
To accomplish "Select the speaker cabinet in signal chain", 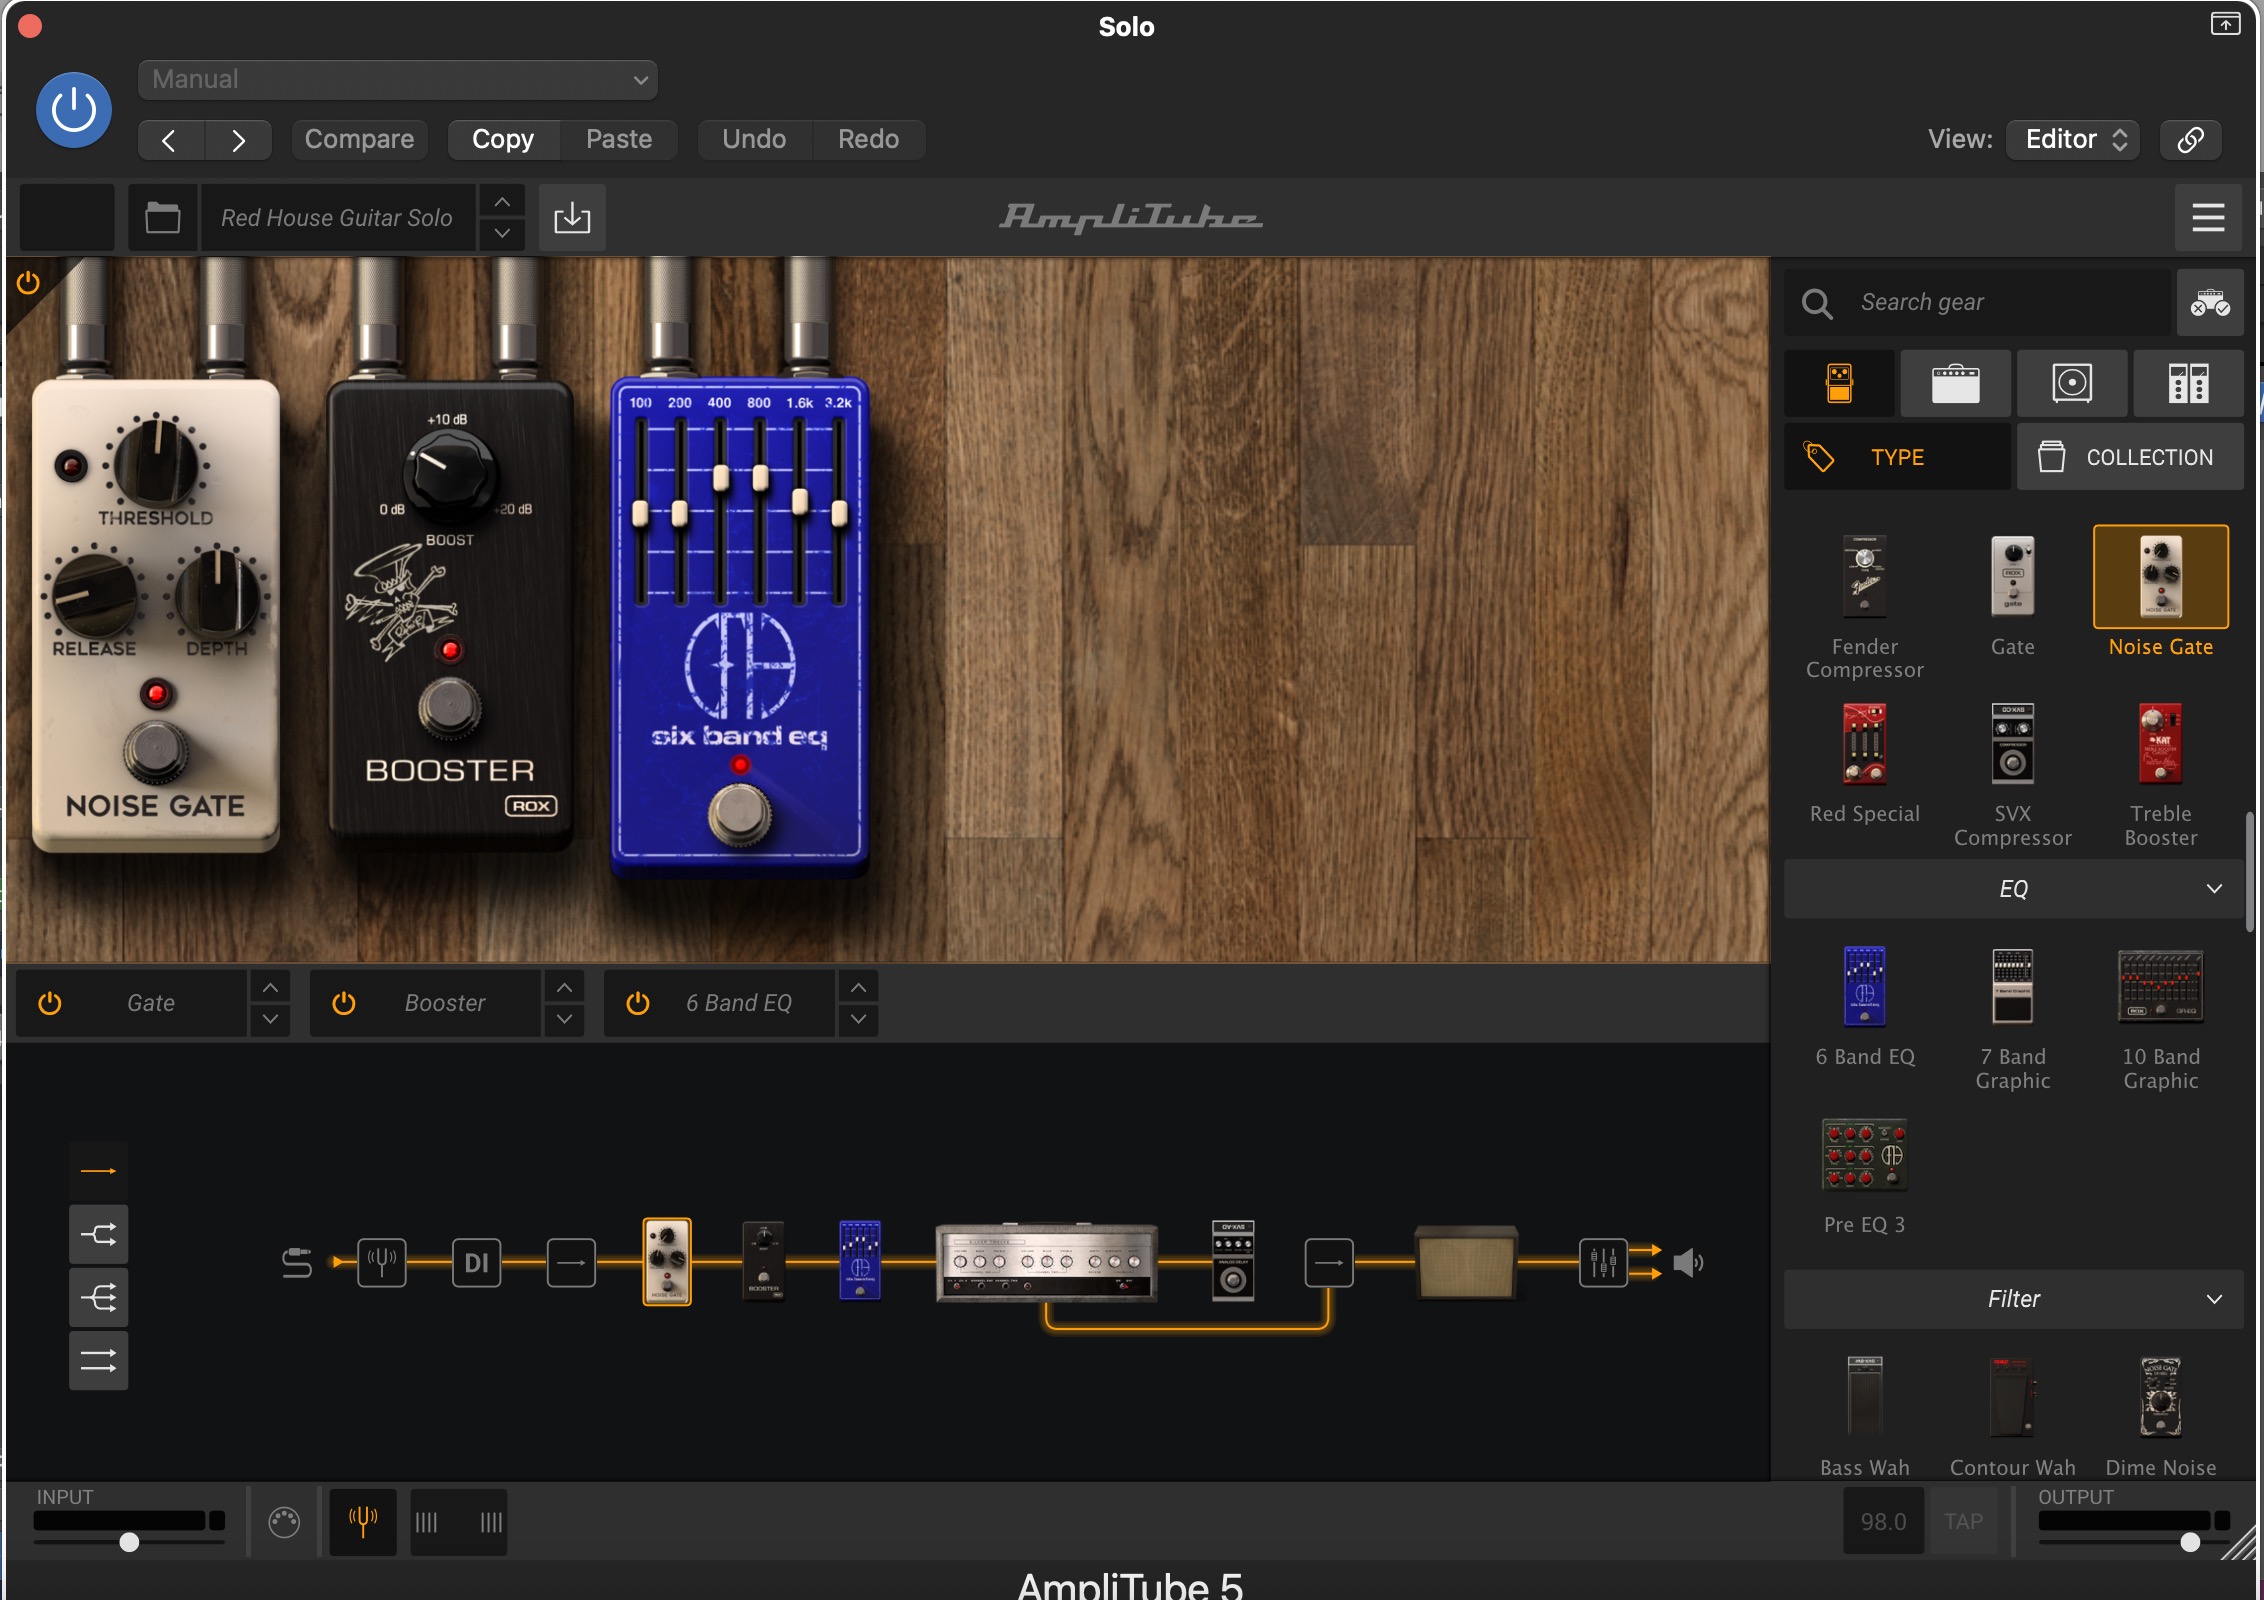I will point(1466,1263).
